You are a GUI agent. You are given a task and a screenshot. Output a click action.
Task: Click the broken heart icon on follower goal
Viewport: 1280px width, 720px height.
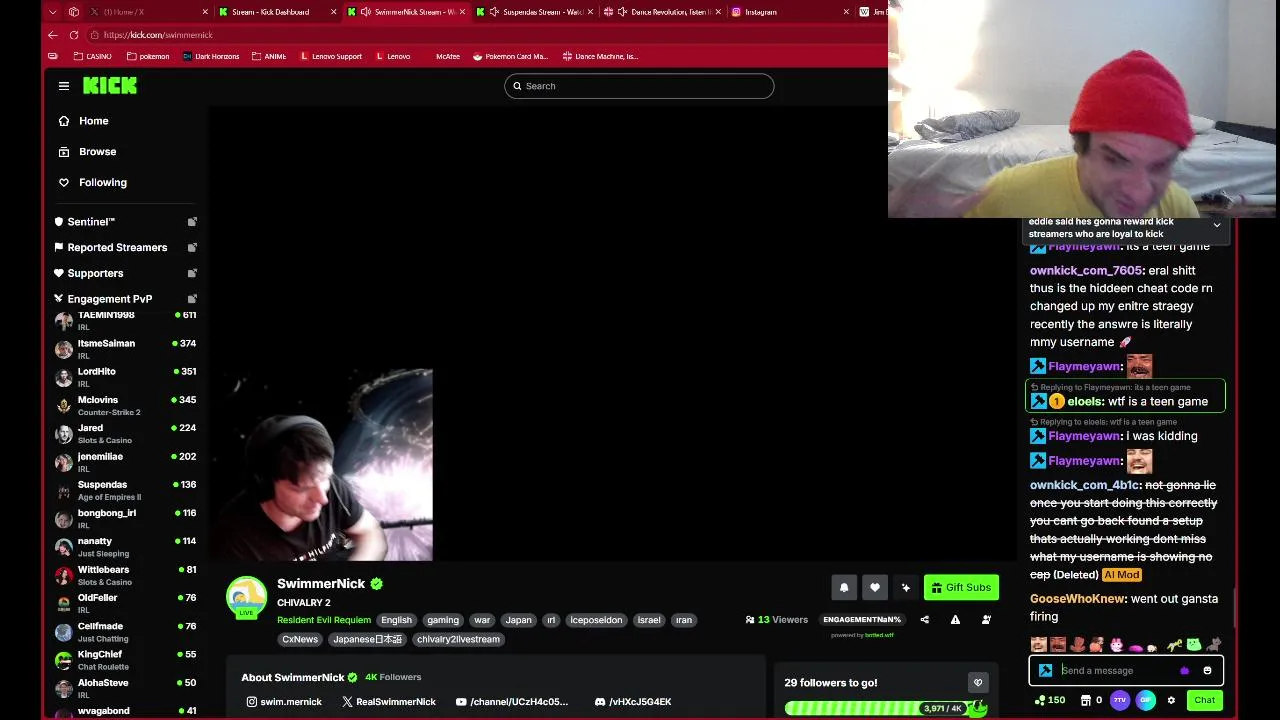tap(978, 683)
